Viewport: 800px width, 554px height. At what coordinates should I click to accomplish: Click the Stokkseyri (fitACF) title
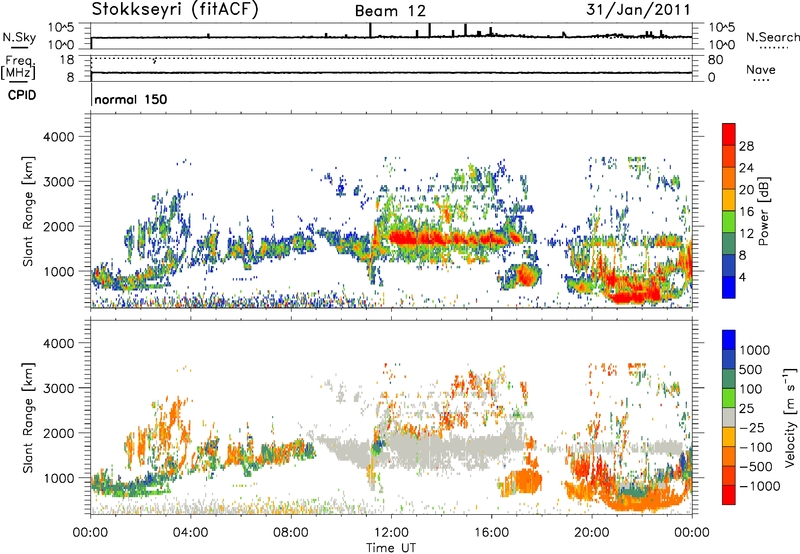point(175,10)
